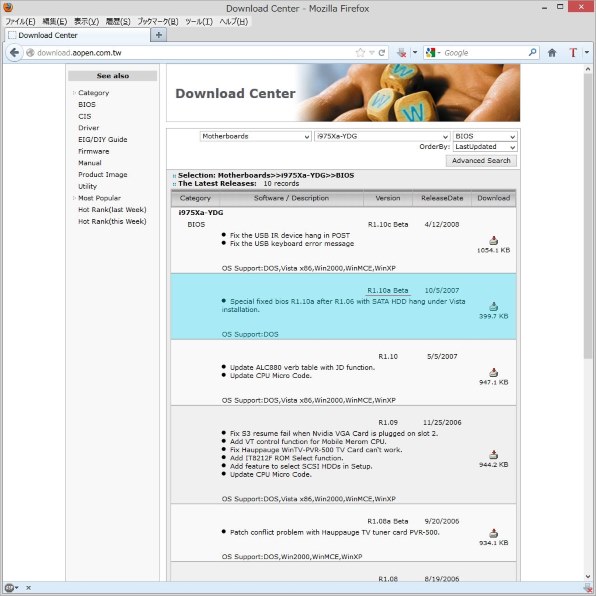Open a new tab with plus button
Image resolution: width=596 pixels, height=596 pixels.
159,35
